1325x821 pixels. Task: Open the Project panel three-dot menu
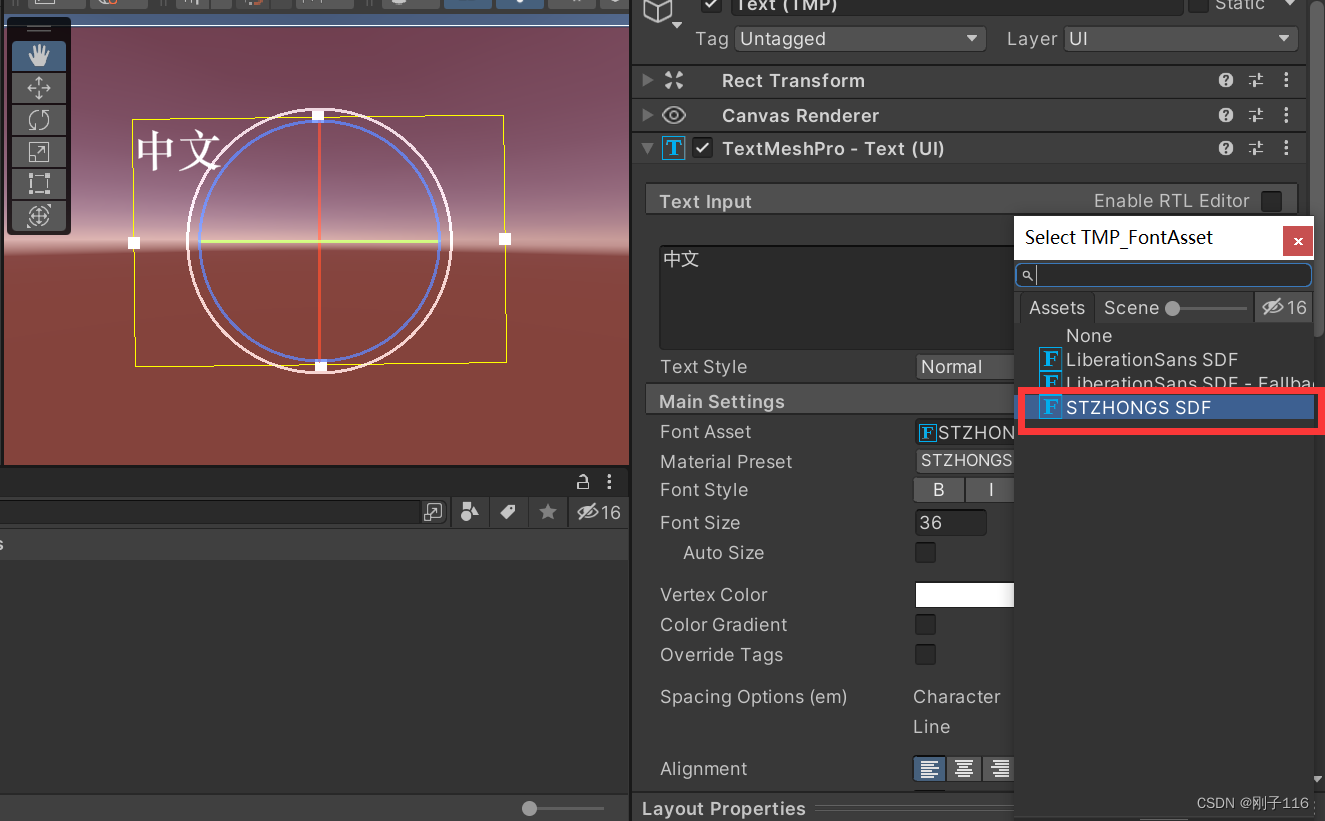609,482
